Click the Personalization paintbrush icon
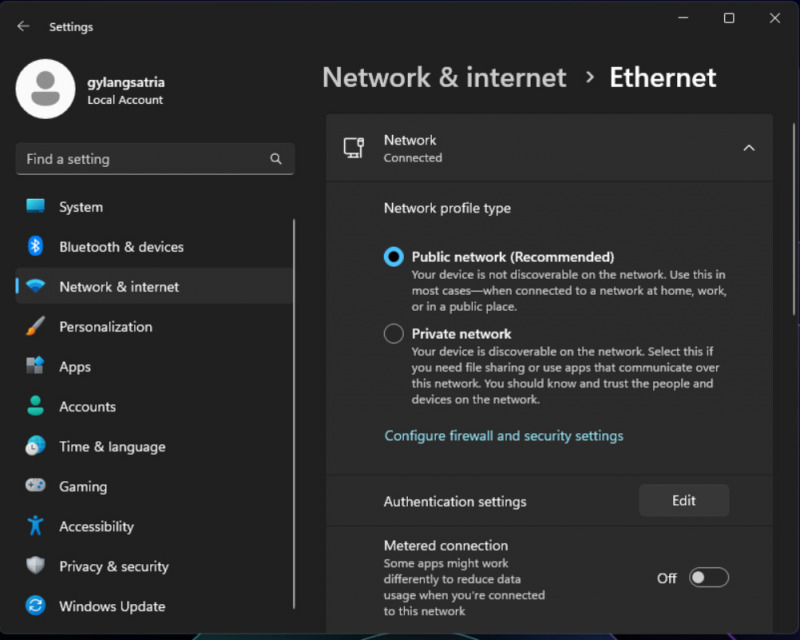800x640 pixels. tap(35, 326)
